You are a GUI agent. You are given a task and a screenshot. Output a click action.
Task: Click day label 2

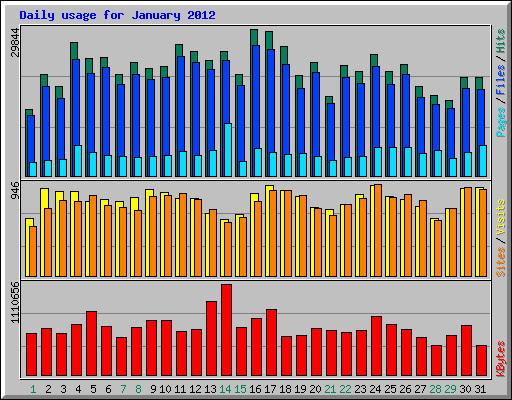pyautogui.click(x=48, y=389)
